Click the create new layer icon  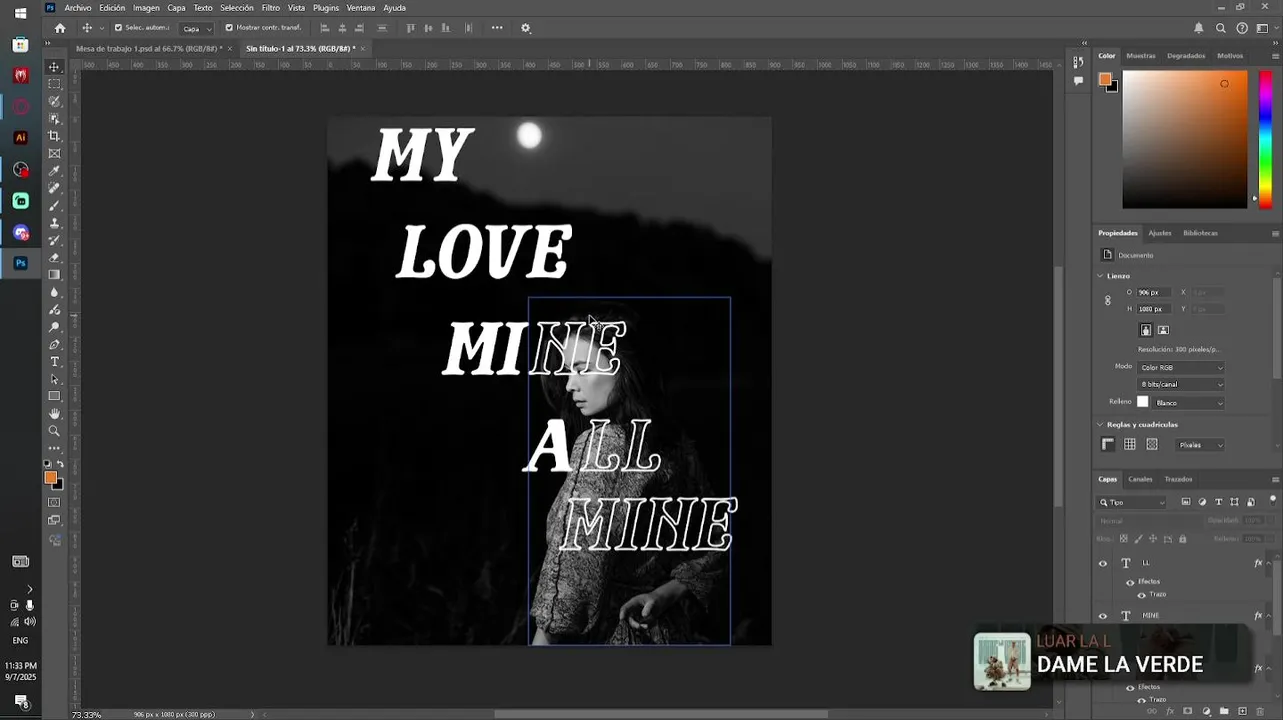click(1243, 711)
